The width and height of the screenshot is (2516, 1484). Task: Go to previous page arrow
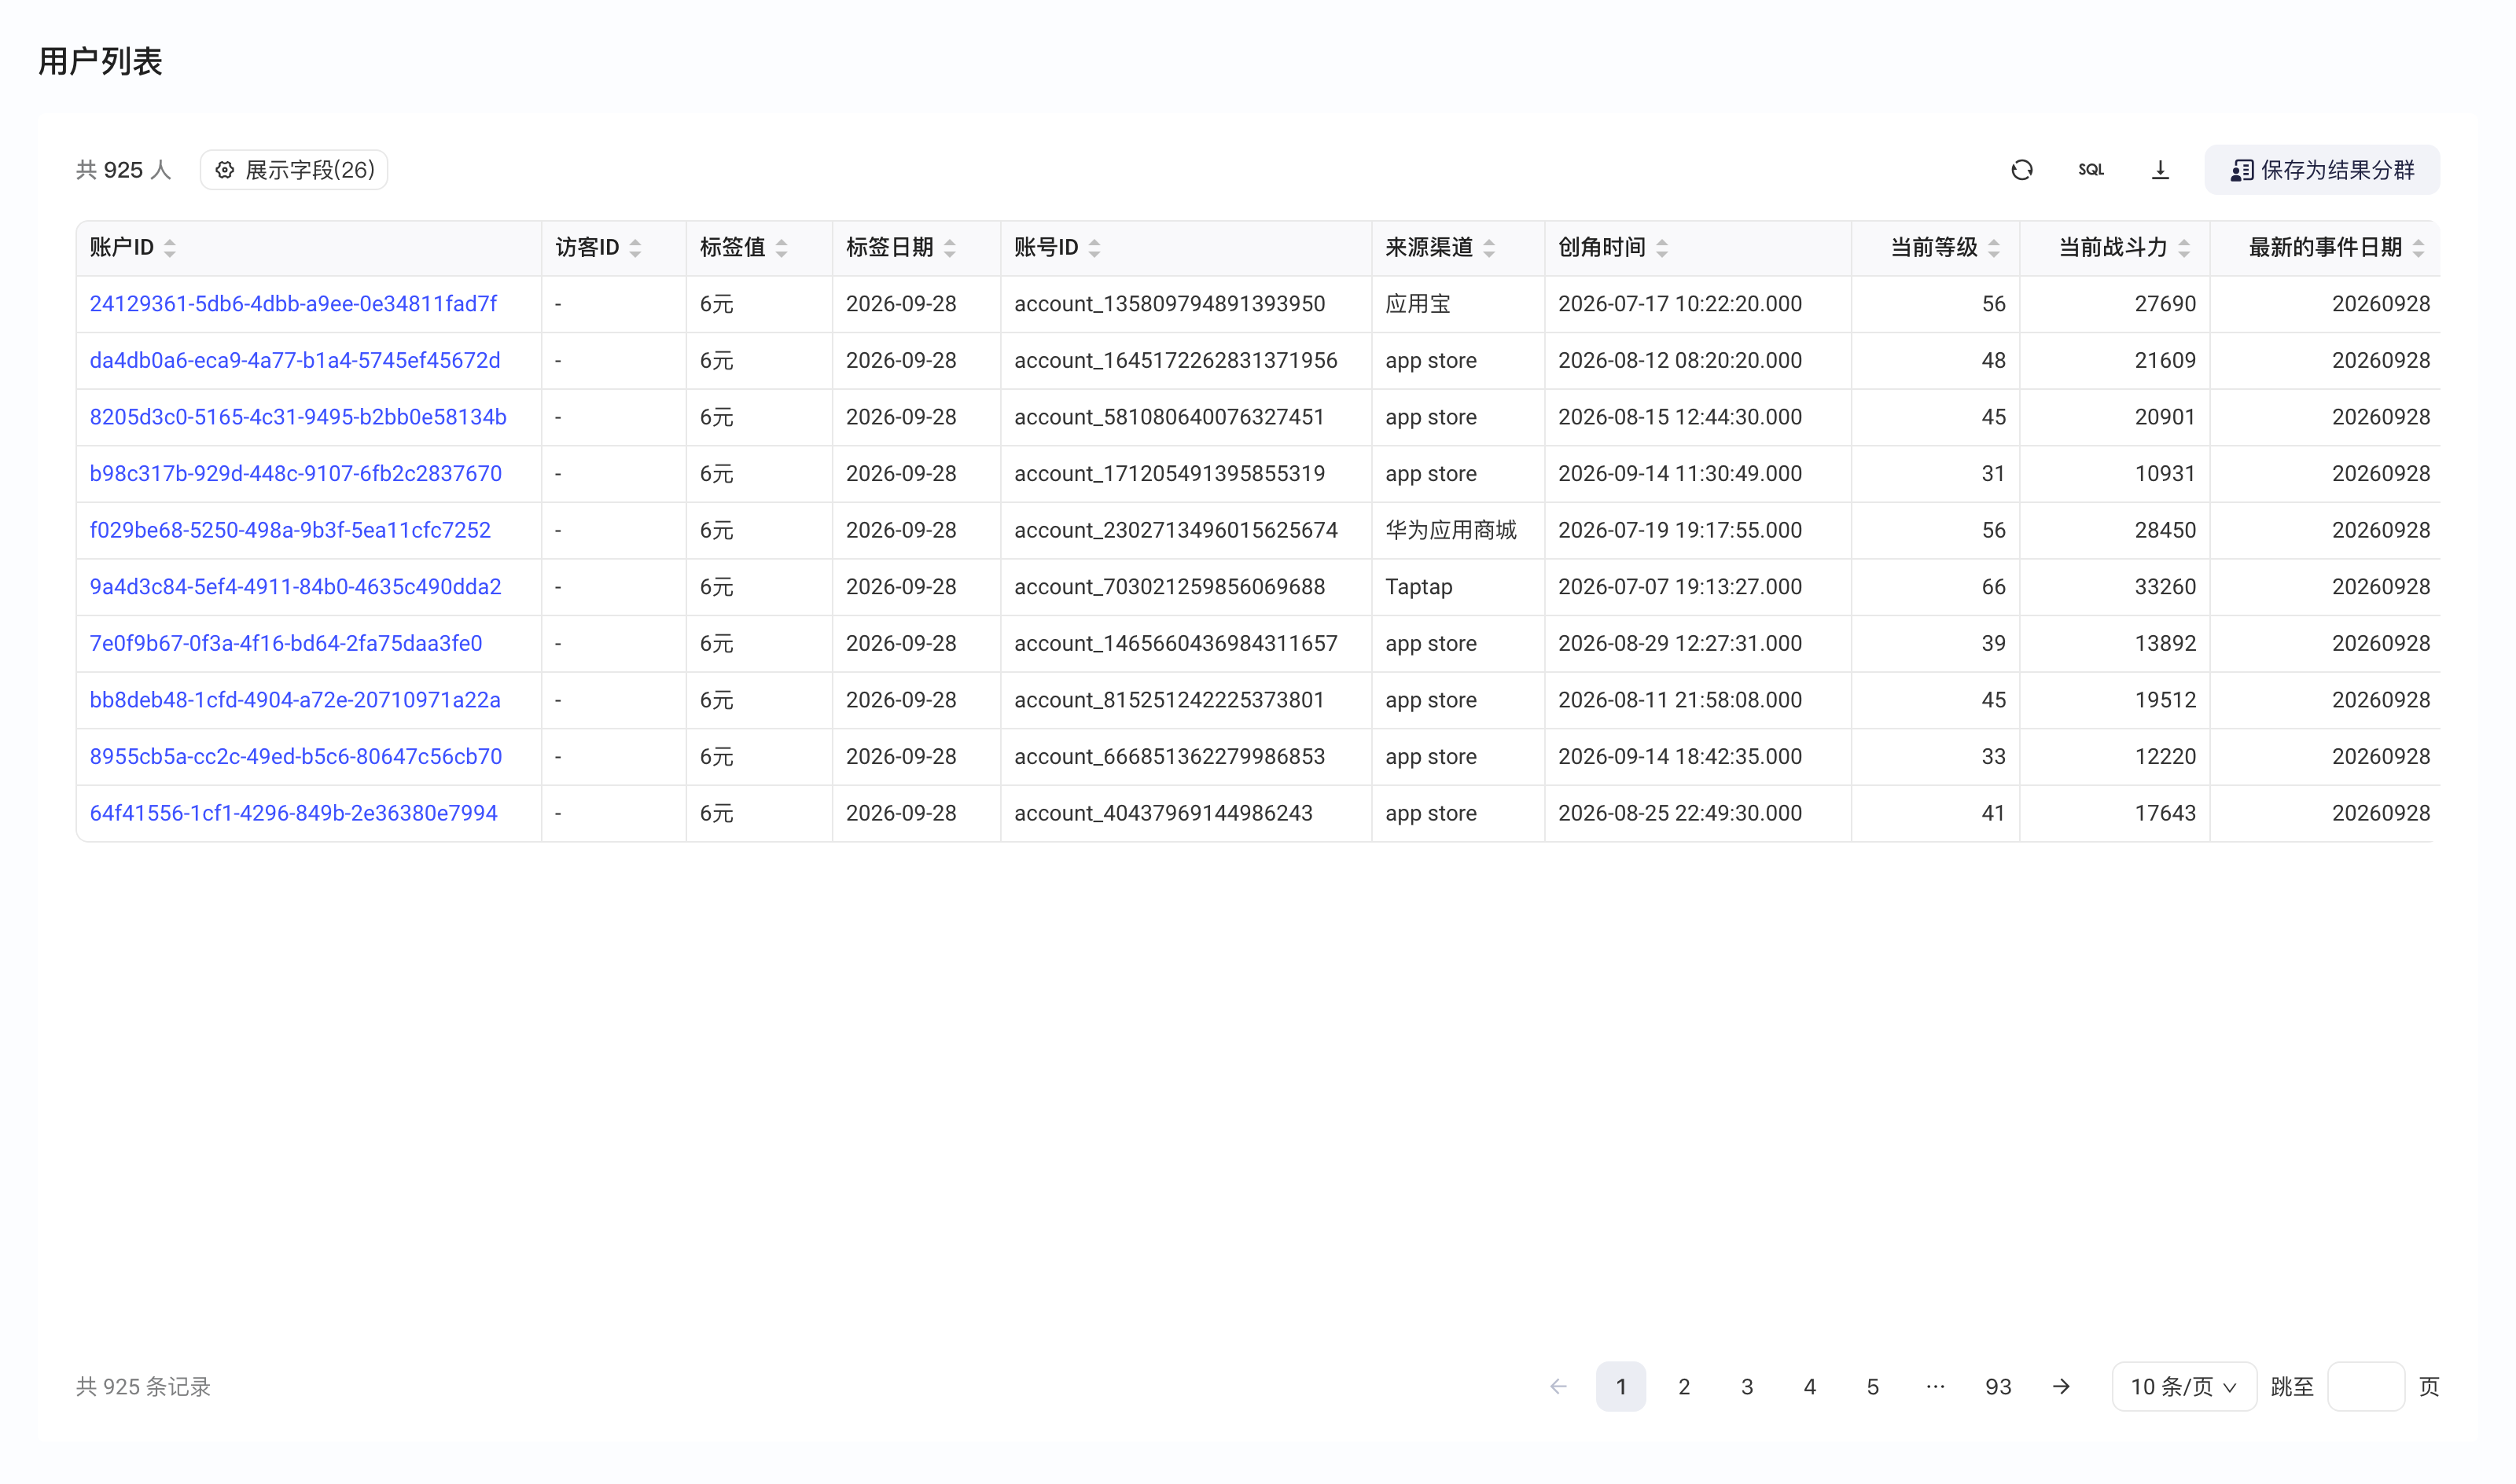[x=1558, y=1386]
